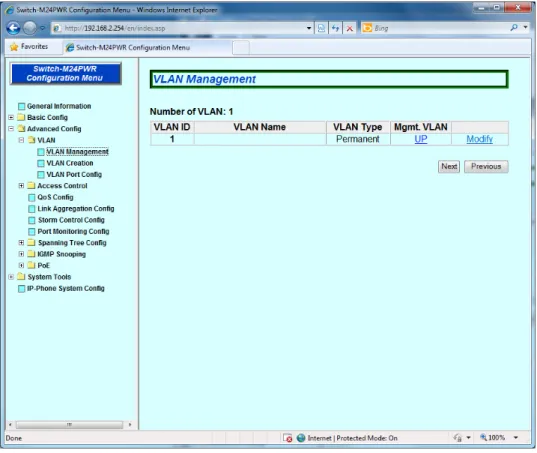
Task: Click the popup blocker status bar icon
Action: [x=287, y=438]
